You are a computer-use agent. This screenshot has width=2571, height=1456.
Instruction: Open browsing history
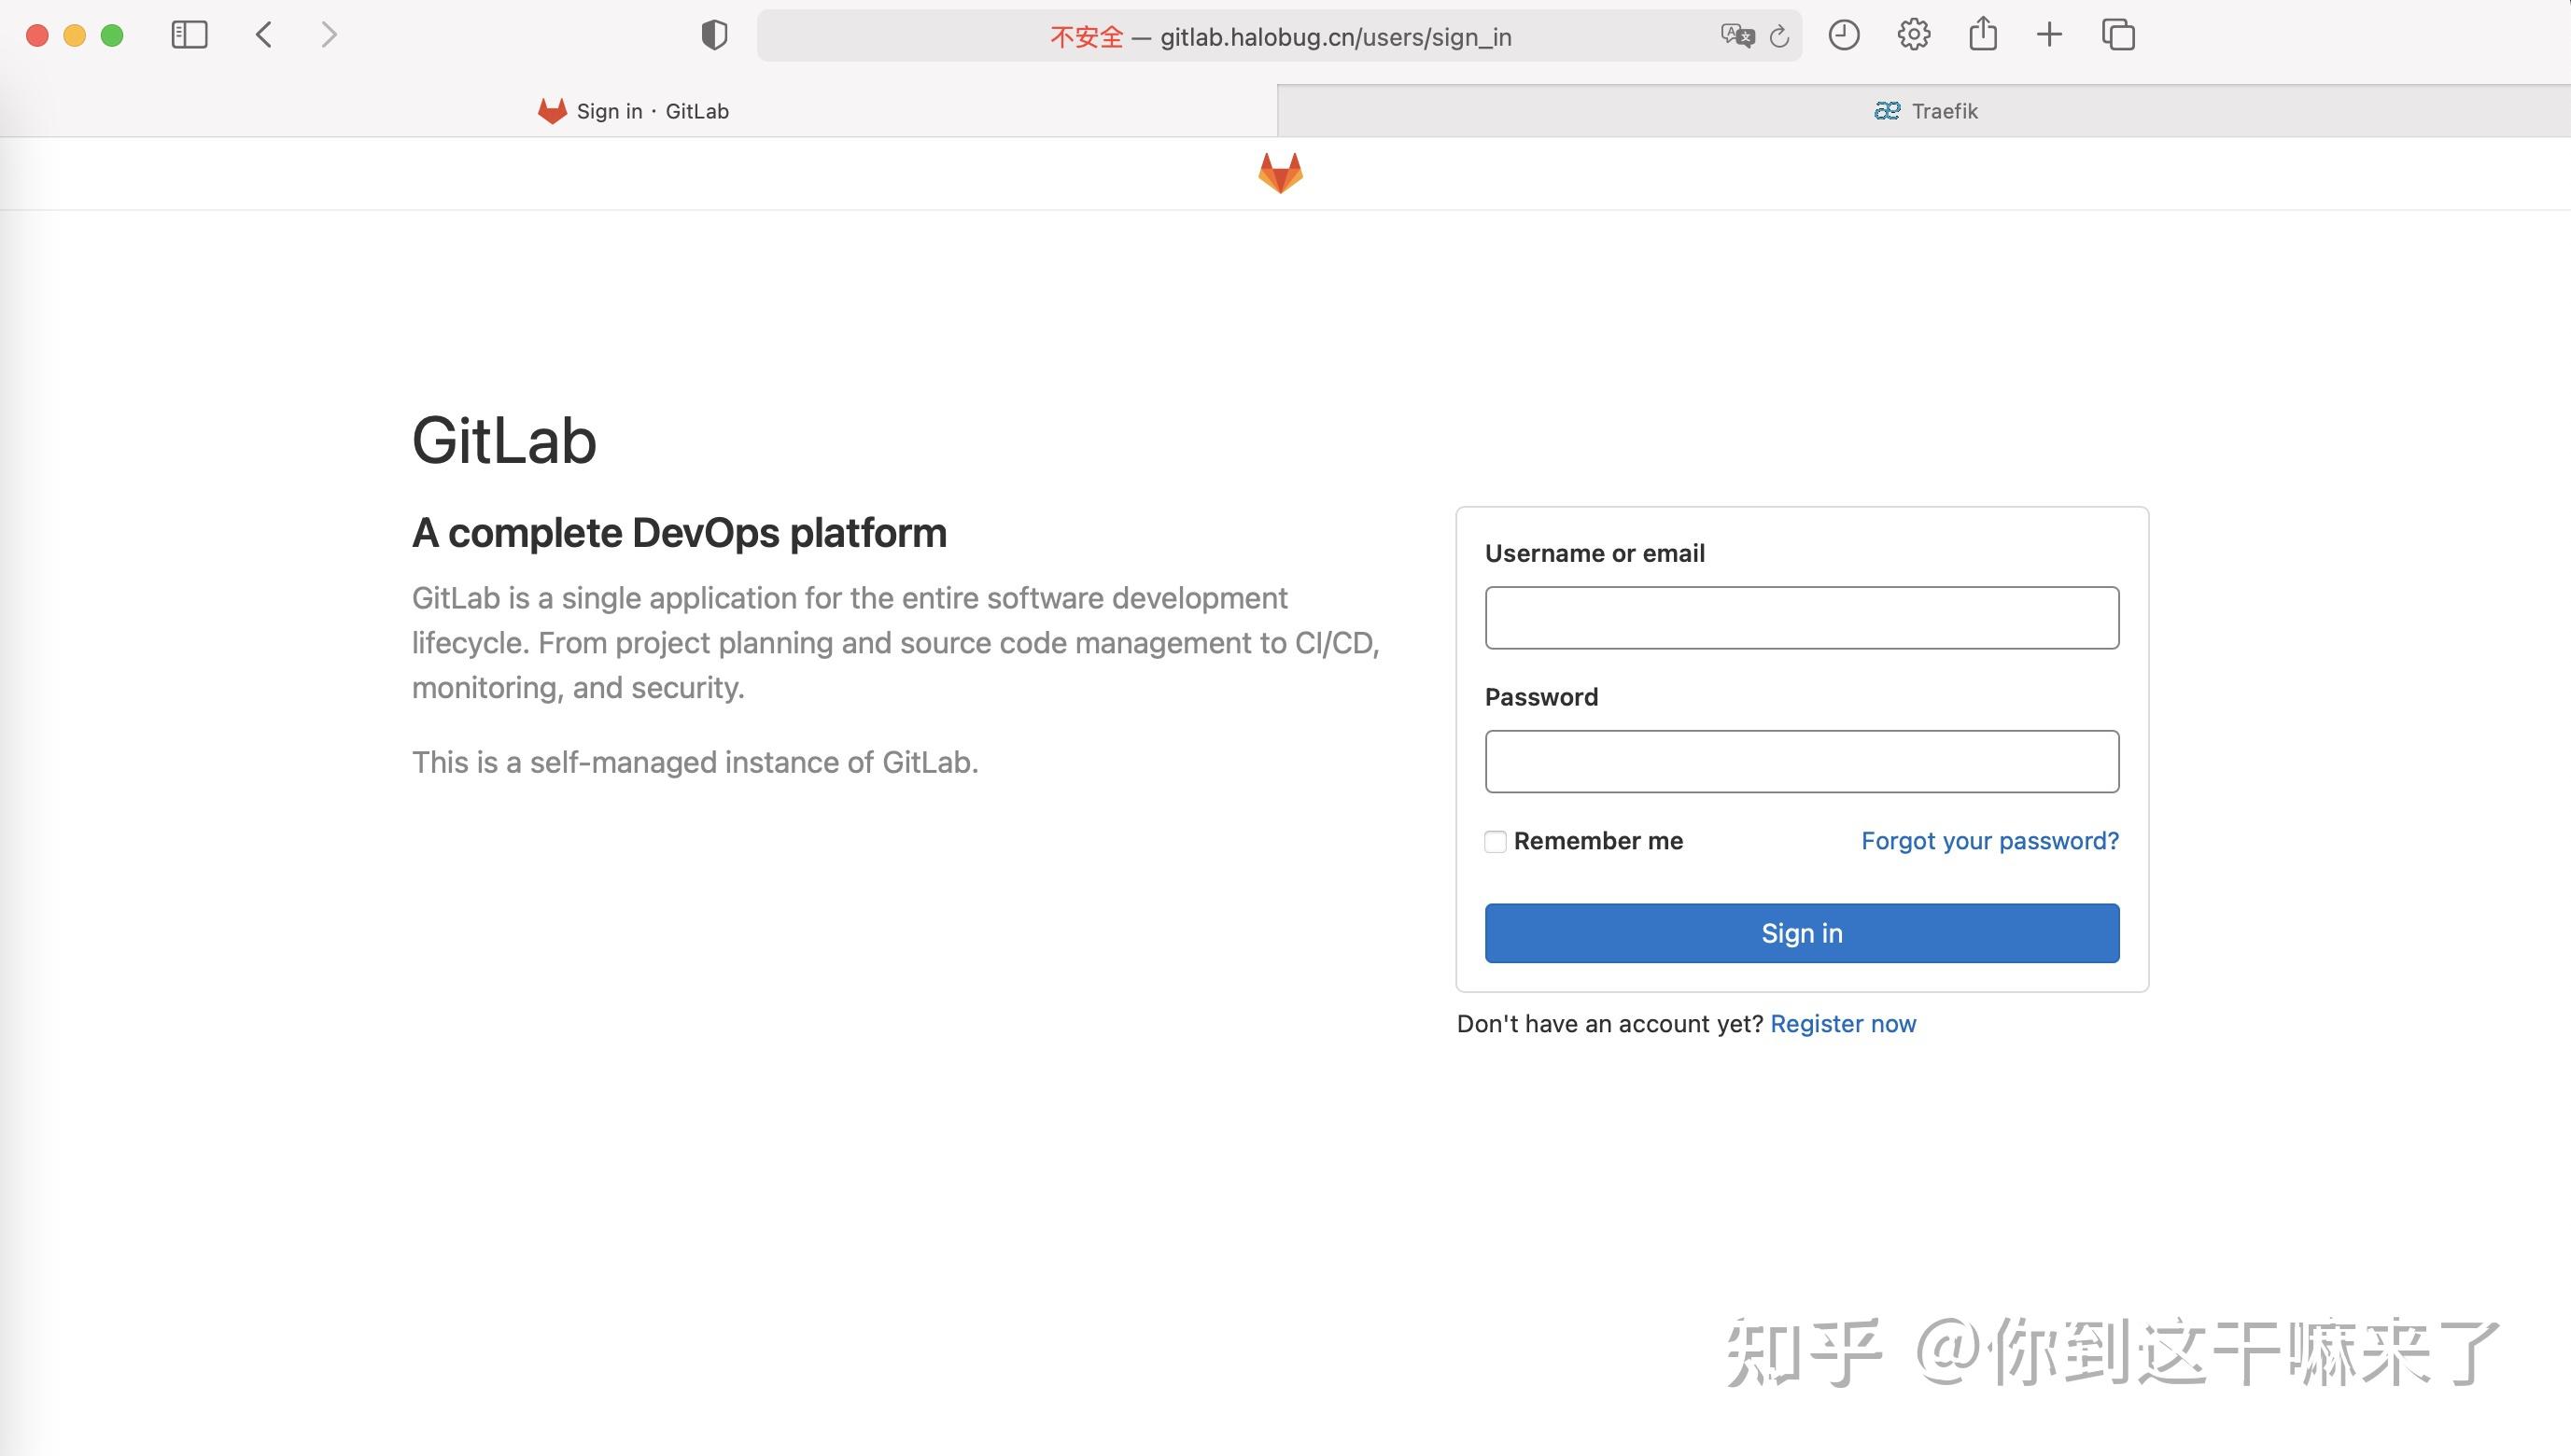[x=1843, y=34]
